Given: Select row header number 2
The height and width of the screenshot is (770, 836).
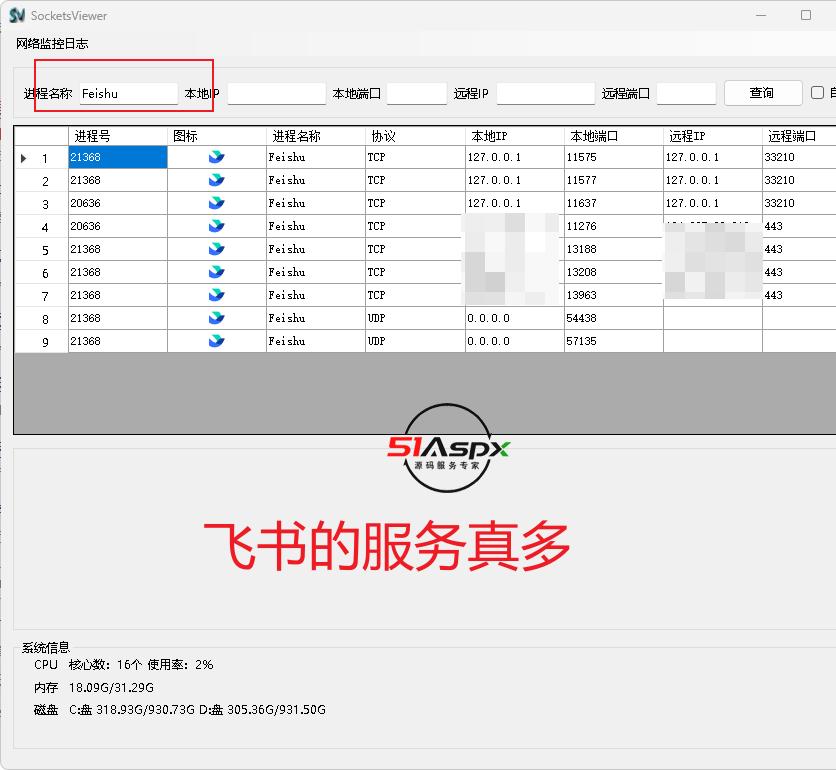Looking at the screenshot, I should (41, 180).
